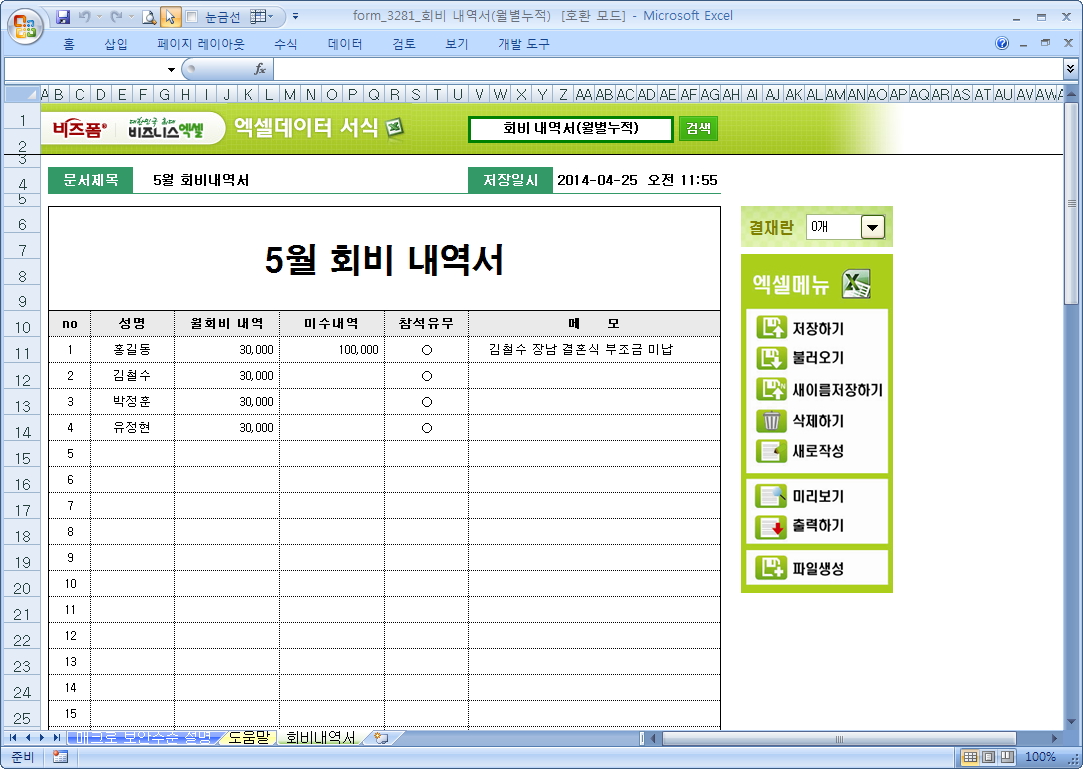The height and width of the screenshot is (769, 1083).
Task: Click the 저장하기 save icon
Action: (x=771, y=327)
